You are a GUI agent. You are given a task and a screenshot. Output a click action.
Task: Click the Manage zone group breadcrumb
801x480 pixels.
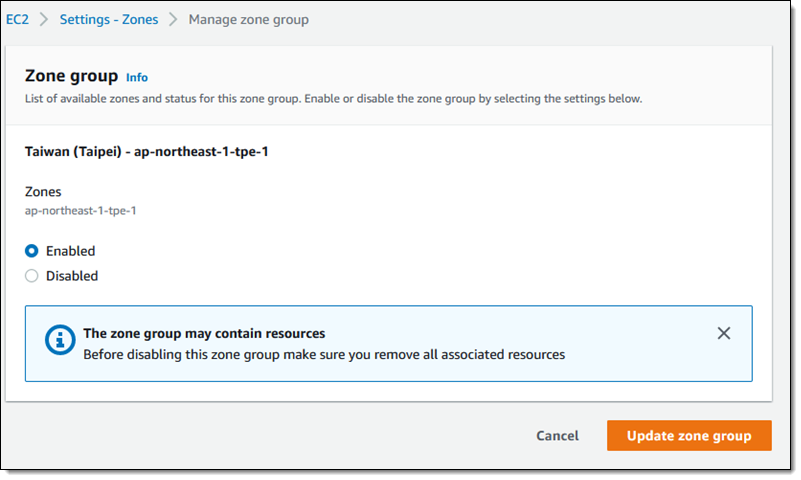click(249, 20)
